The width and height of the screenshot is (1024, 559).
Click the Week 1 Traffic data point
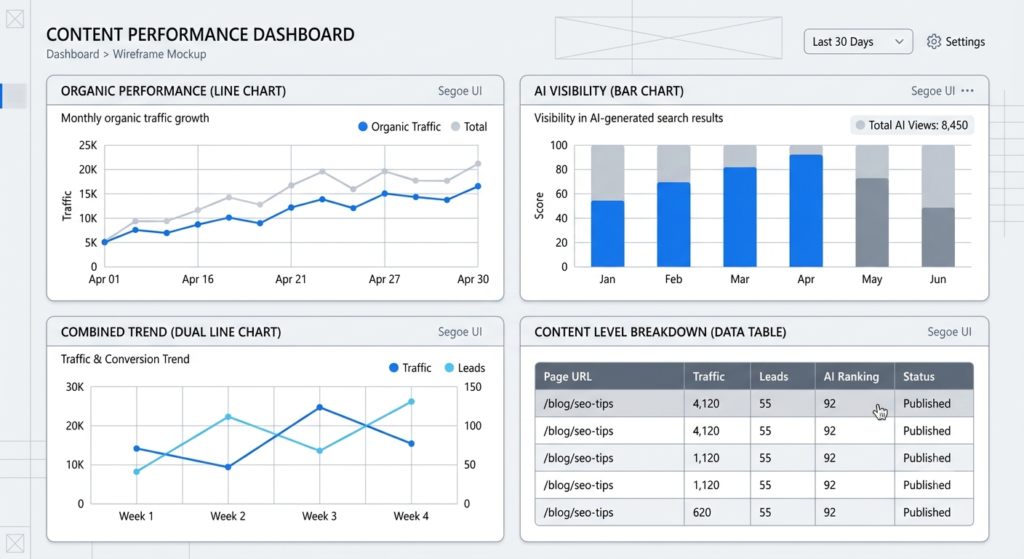(136, 449)
